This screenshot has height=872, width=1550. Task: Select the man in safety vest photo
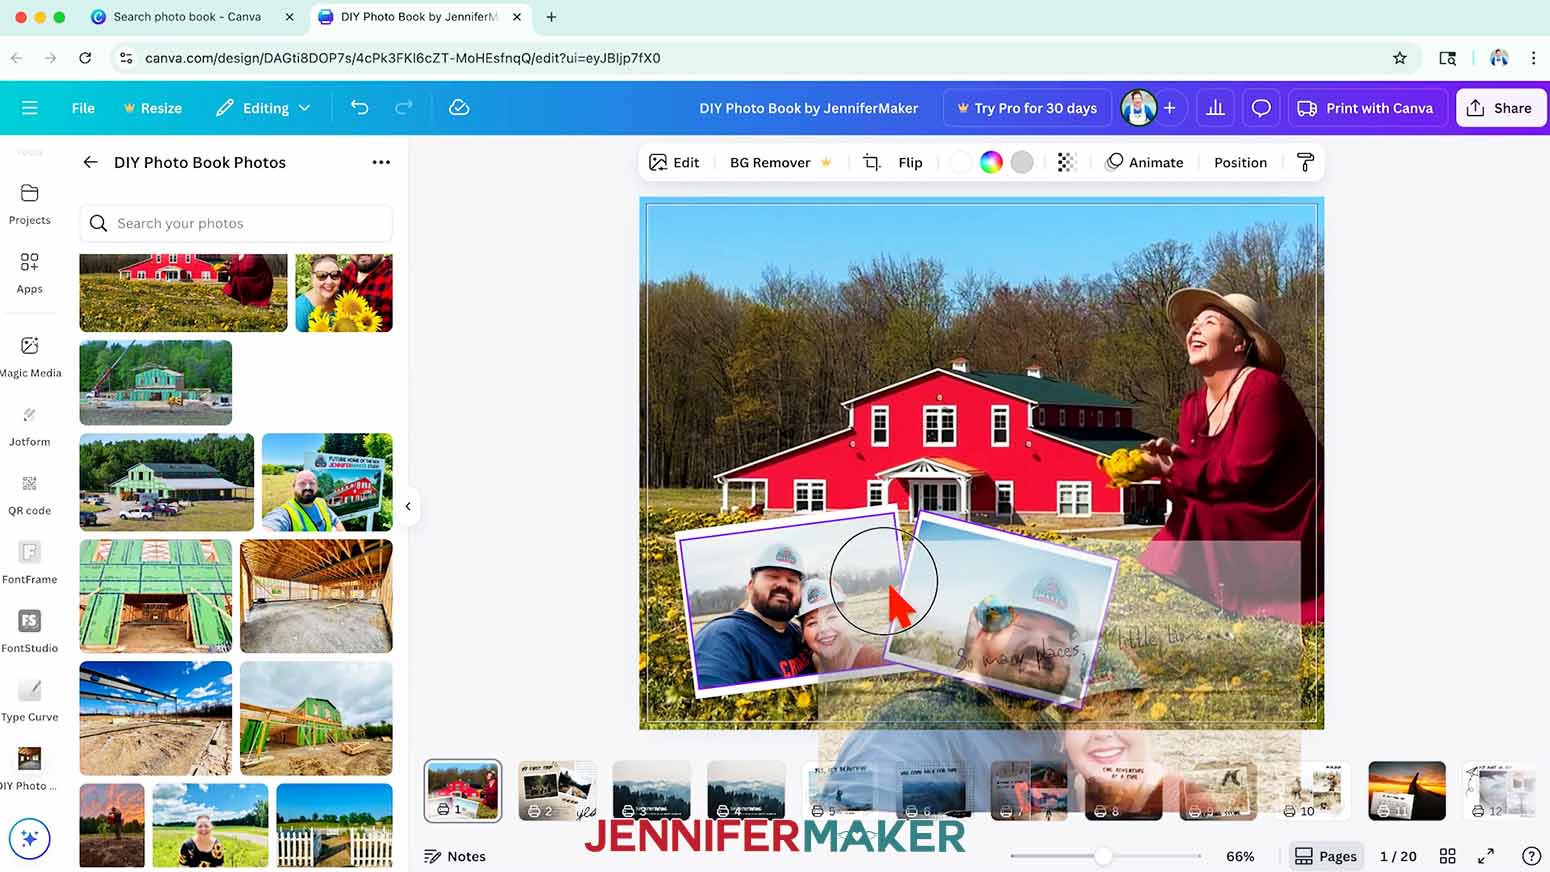327,482
